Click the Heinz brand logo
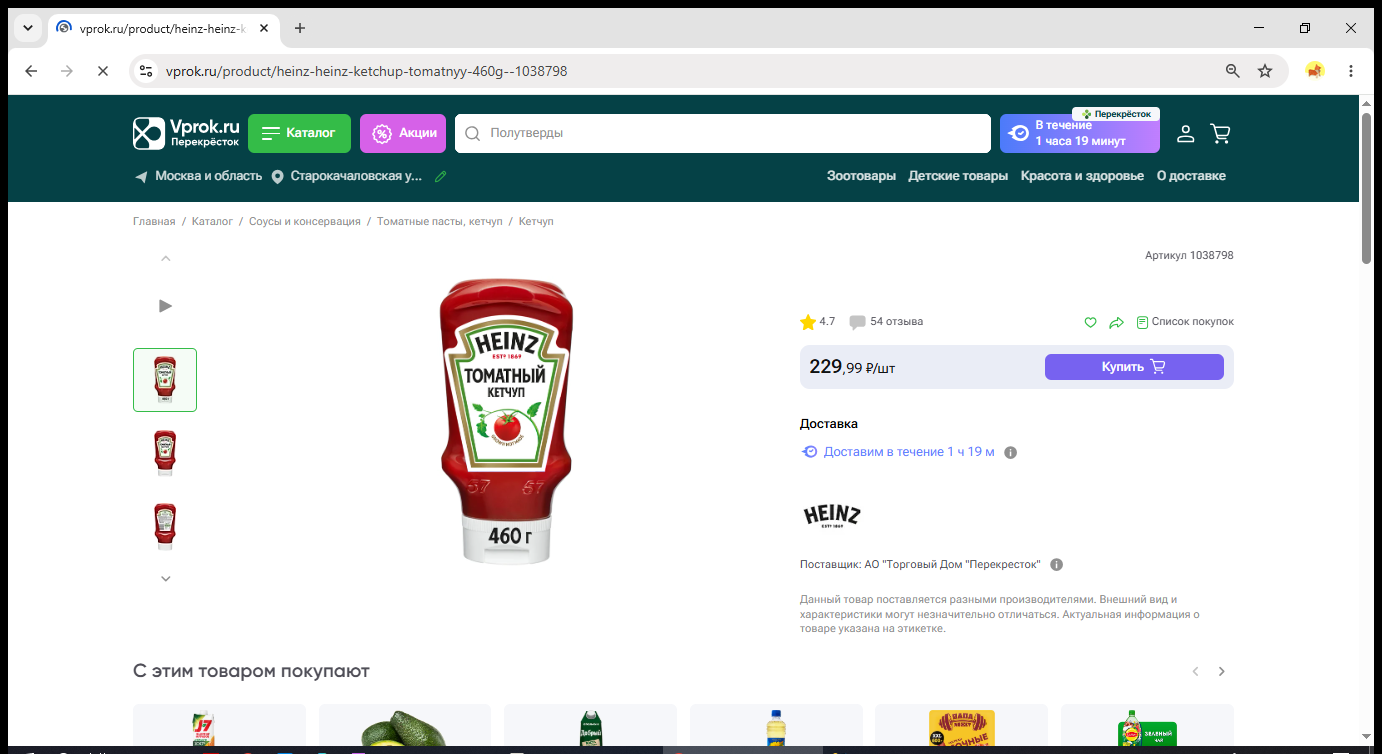 tap(832, 515)
